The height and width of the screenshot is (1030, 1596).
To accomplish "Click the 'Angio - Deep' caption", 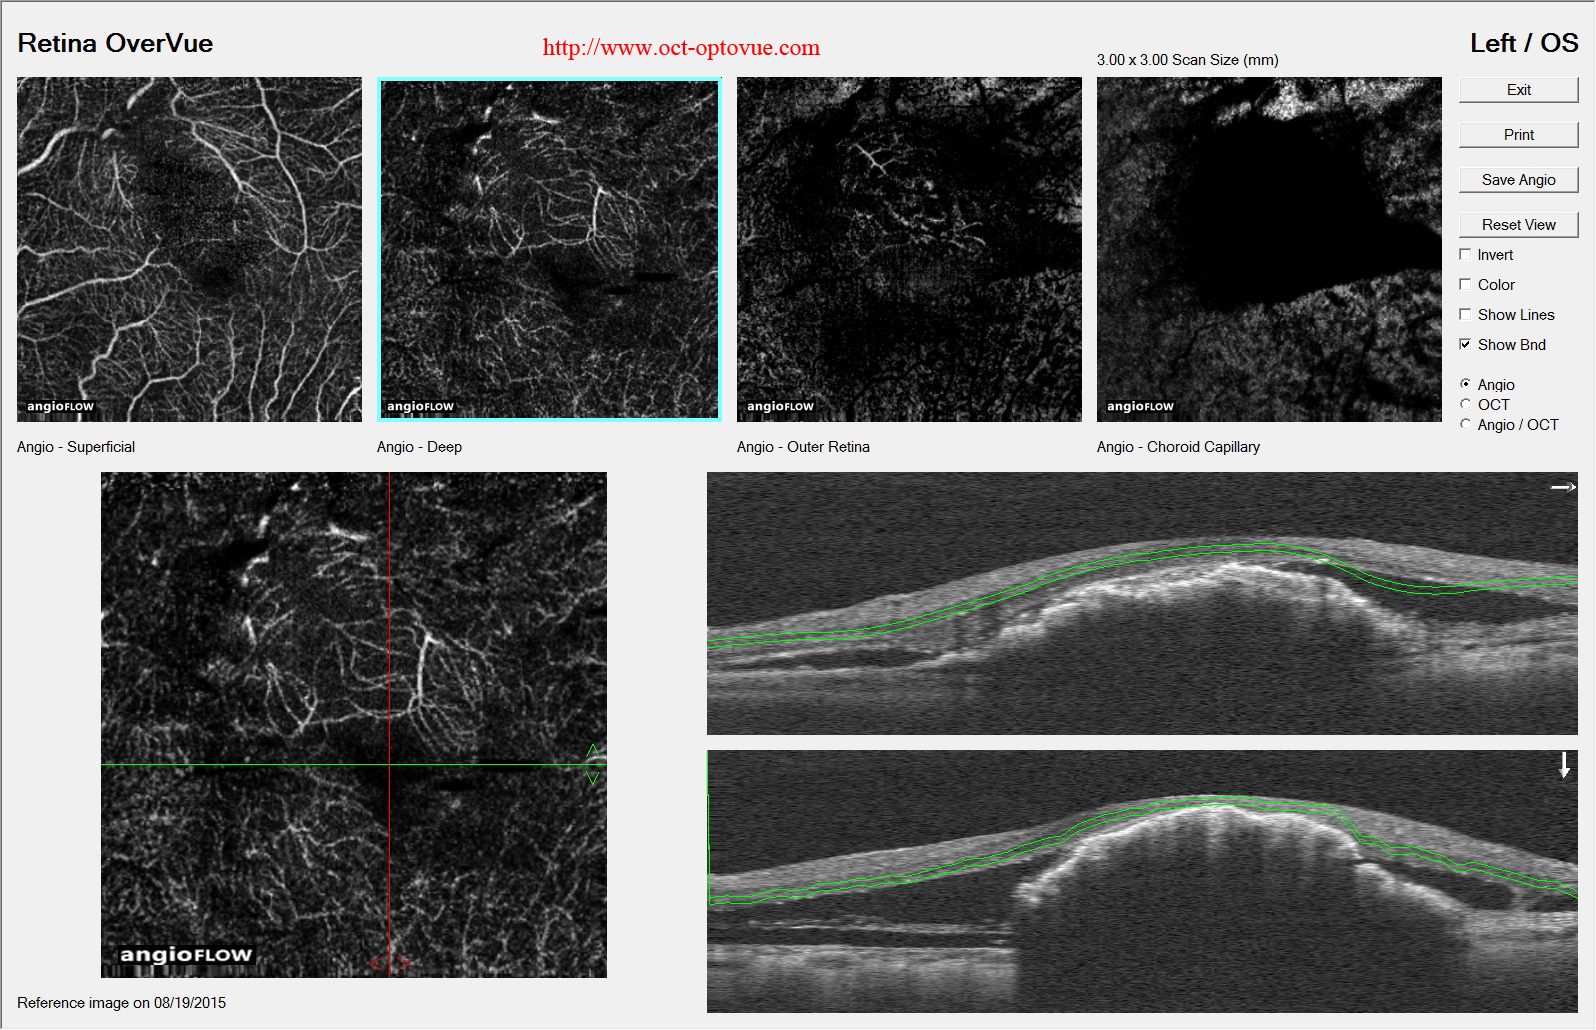I will tap(419, 447).
